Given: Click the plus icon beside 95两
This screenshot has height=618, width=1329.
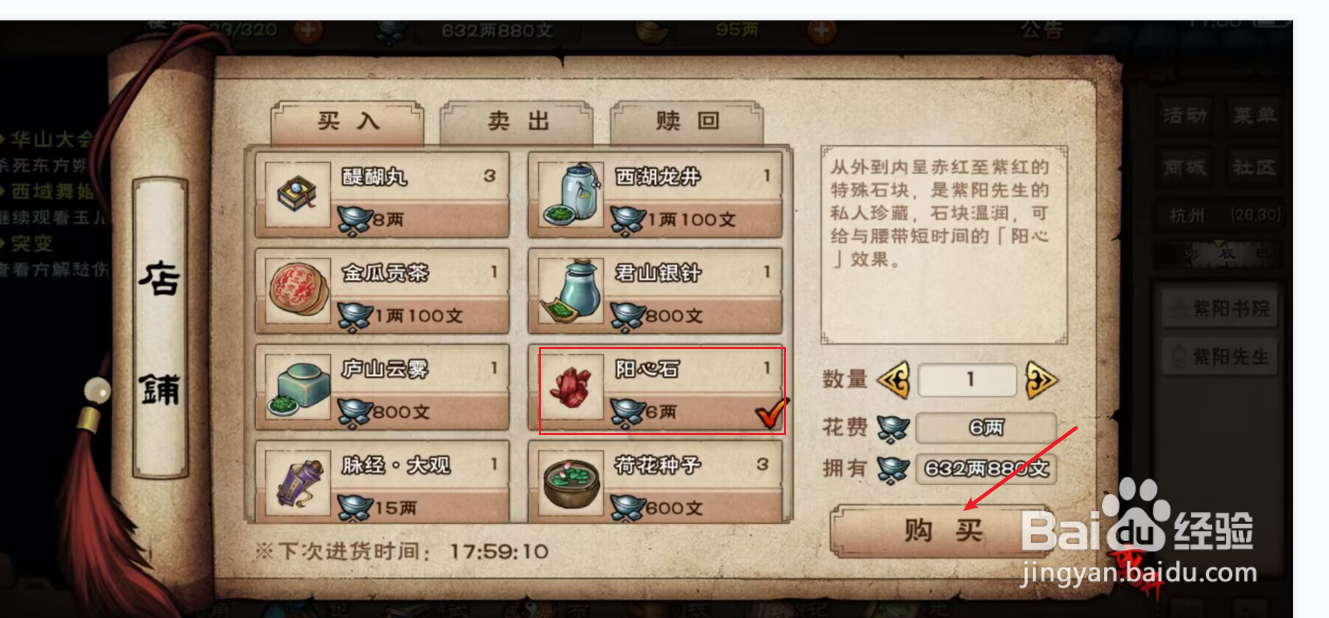Looking at the screenshot, I should [821, 30].
